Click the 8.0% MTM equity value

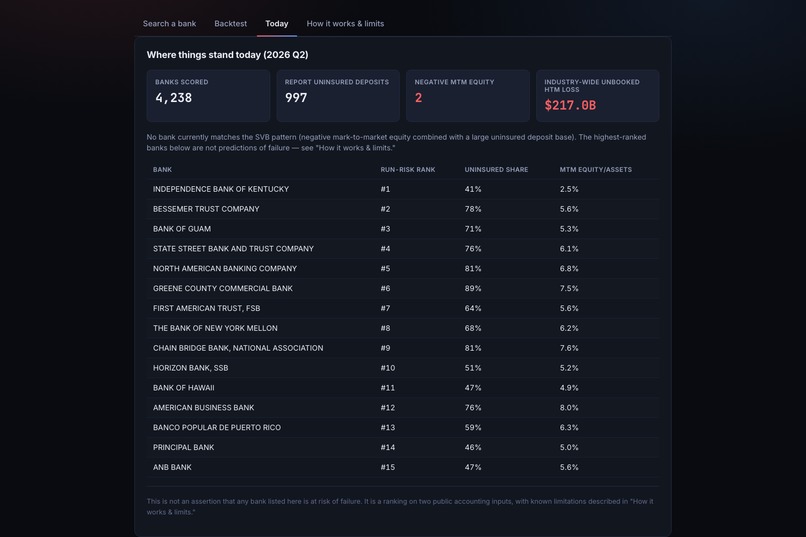click(569, 408)
